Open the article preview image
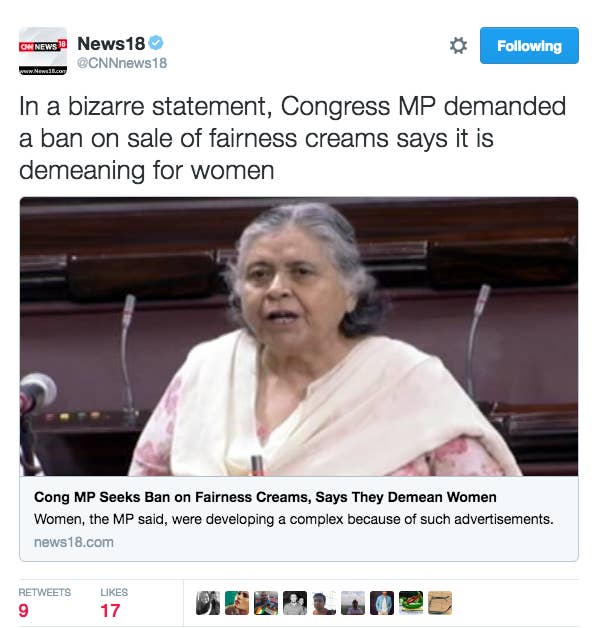Viewport: 600px width, 628px height. (x=299, y=336)
